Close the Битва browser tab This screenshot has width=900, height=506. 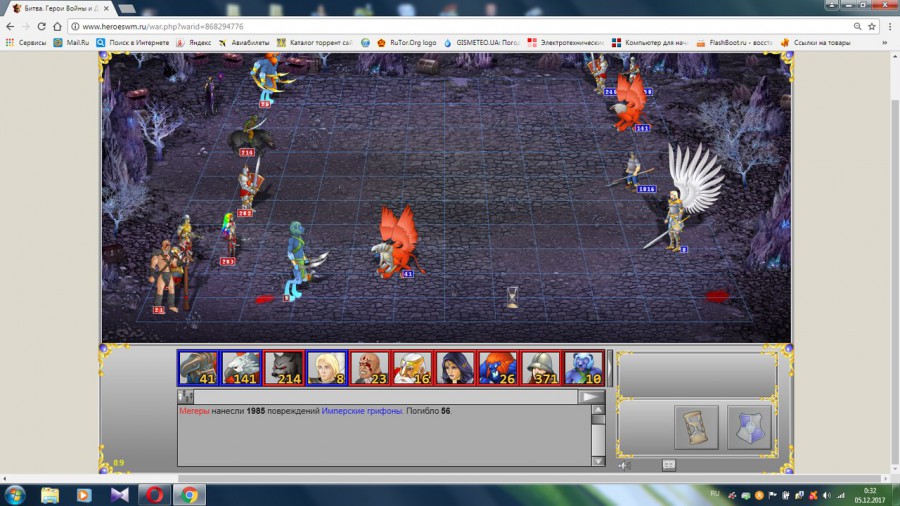pos(106,9)
